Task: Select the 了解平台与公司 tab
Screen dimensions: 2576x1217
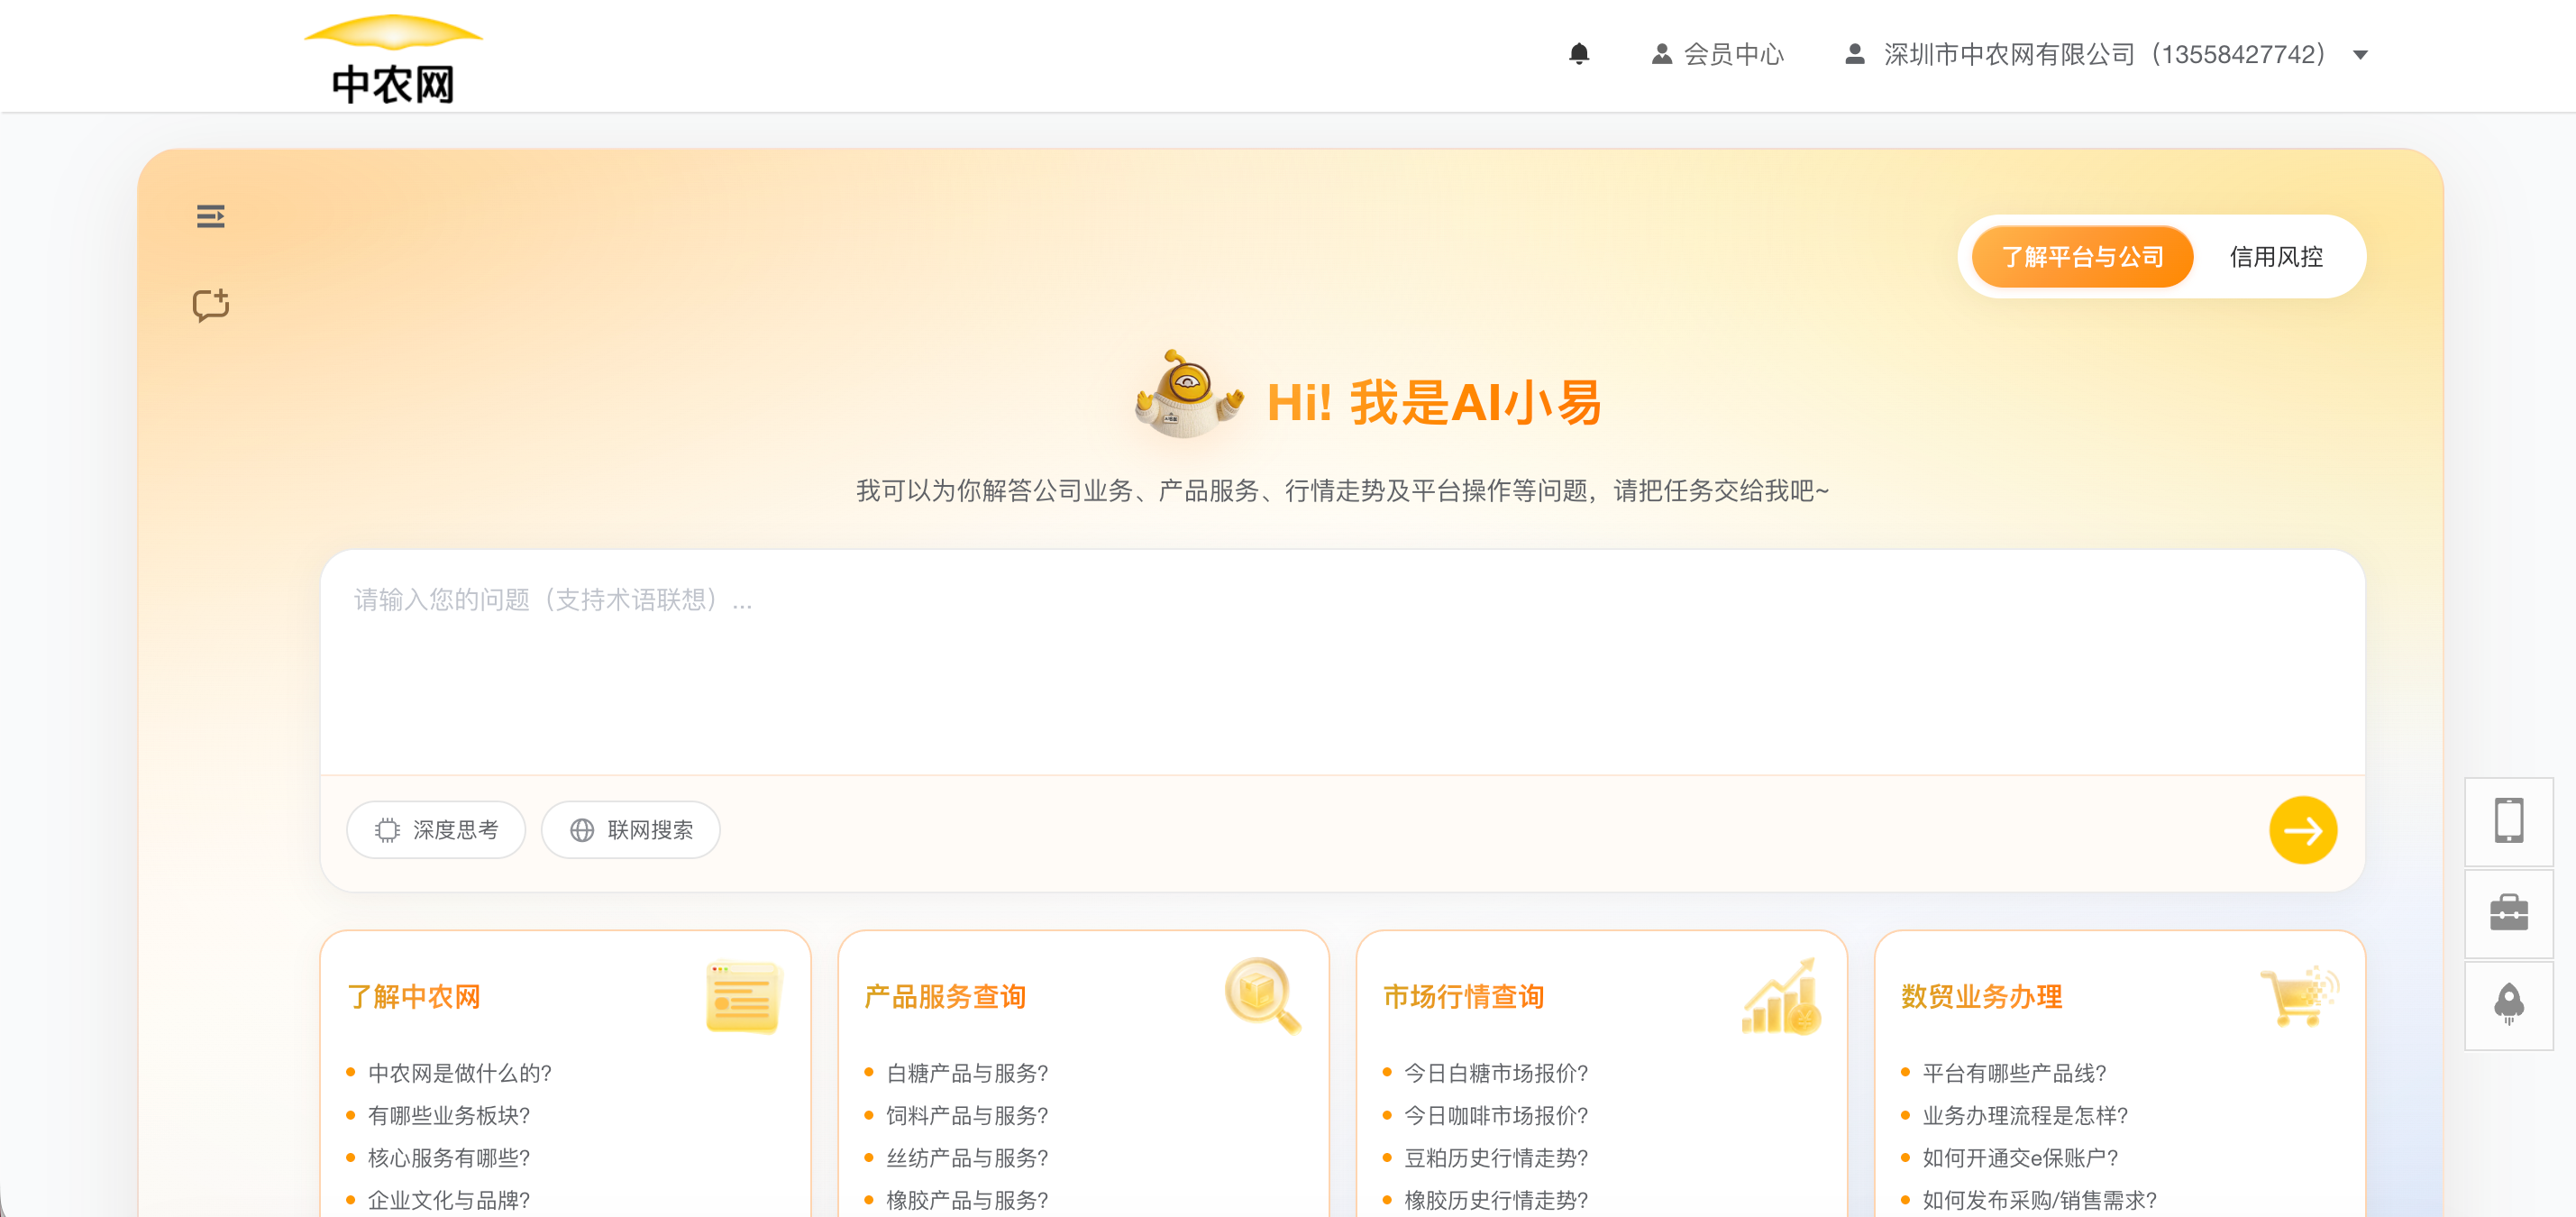Action: point(2082,257)
